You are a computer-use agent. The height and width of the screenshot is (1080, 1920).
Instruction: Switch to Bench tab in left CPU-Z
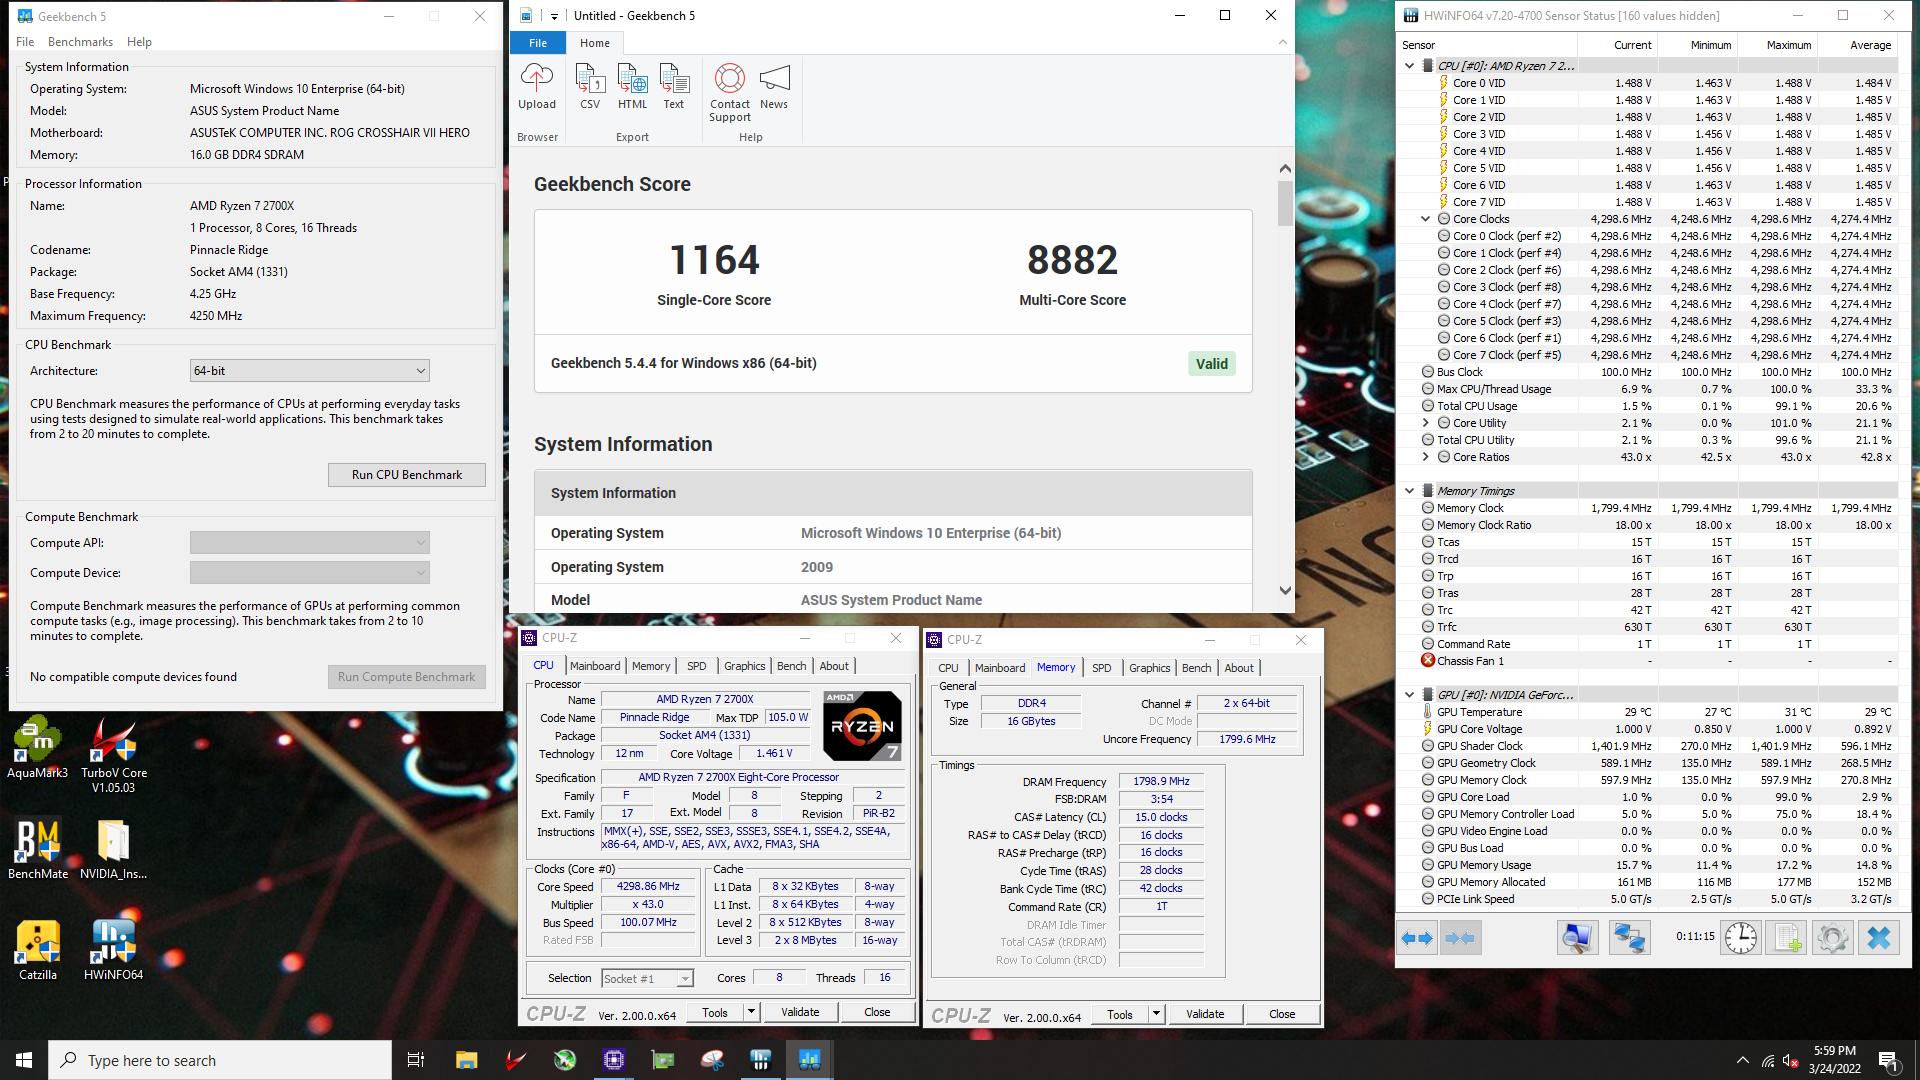pos(791,666)
